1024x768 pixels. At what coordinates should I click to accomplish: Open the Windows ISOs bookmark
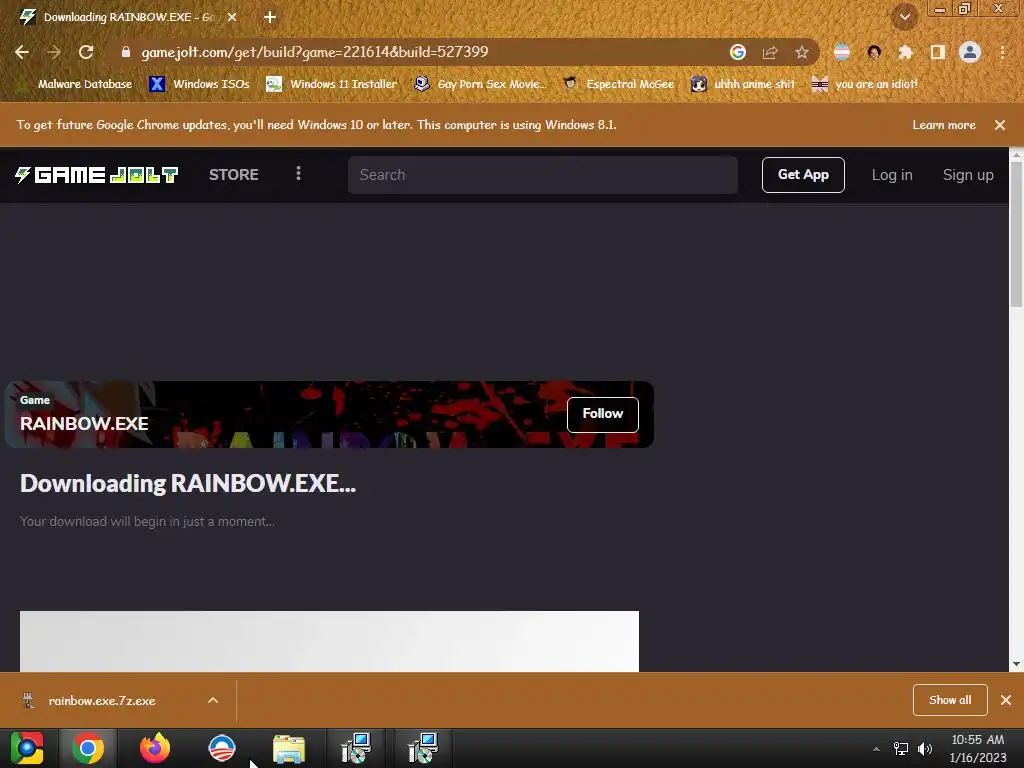point(199,84)
